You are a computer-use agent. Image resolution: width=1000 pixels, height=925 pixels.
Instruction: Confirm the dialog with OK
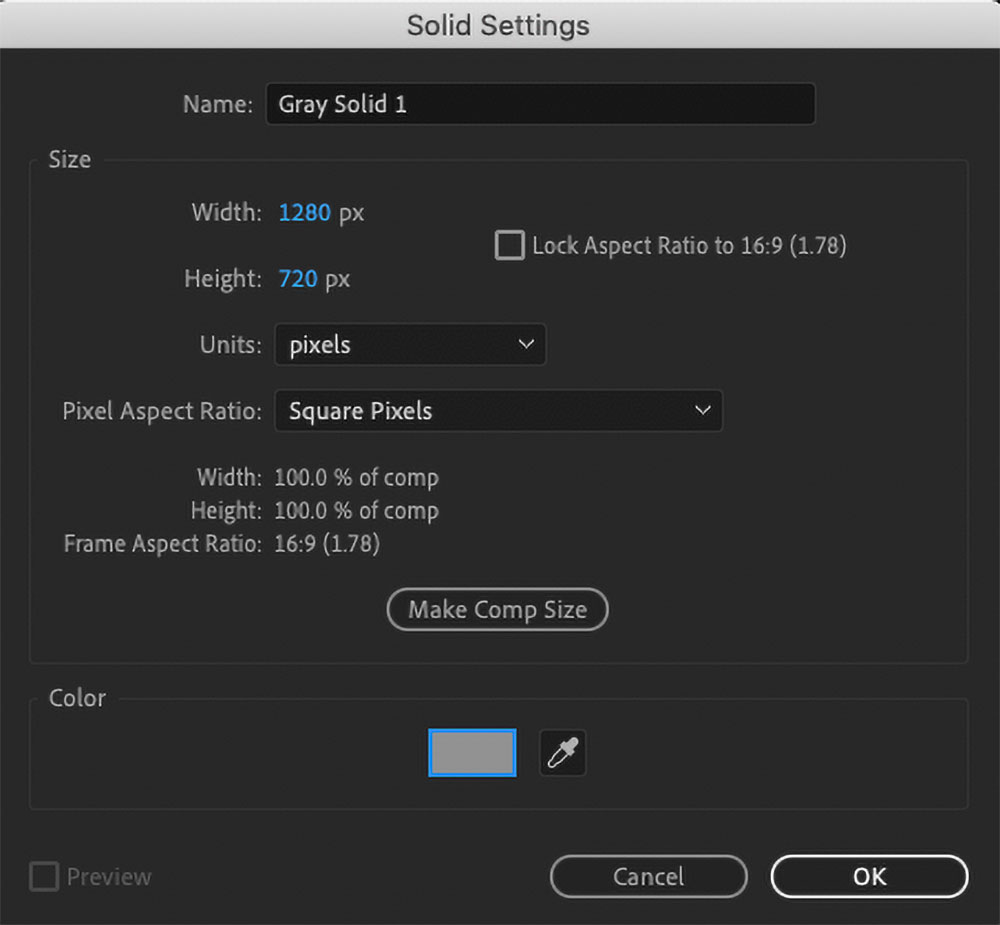pyautogui.click(x=869, y=877)
